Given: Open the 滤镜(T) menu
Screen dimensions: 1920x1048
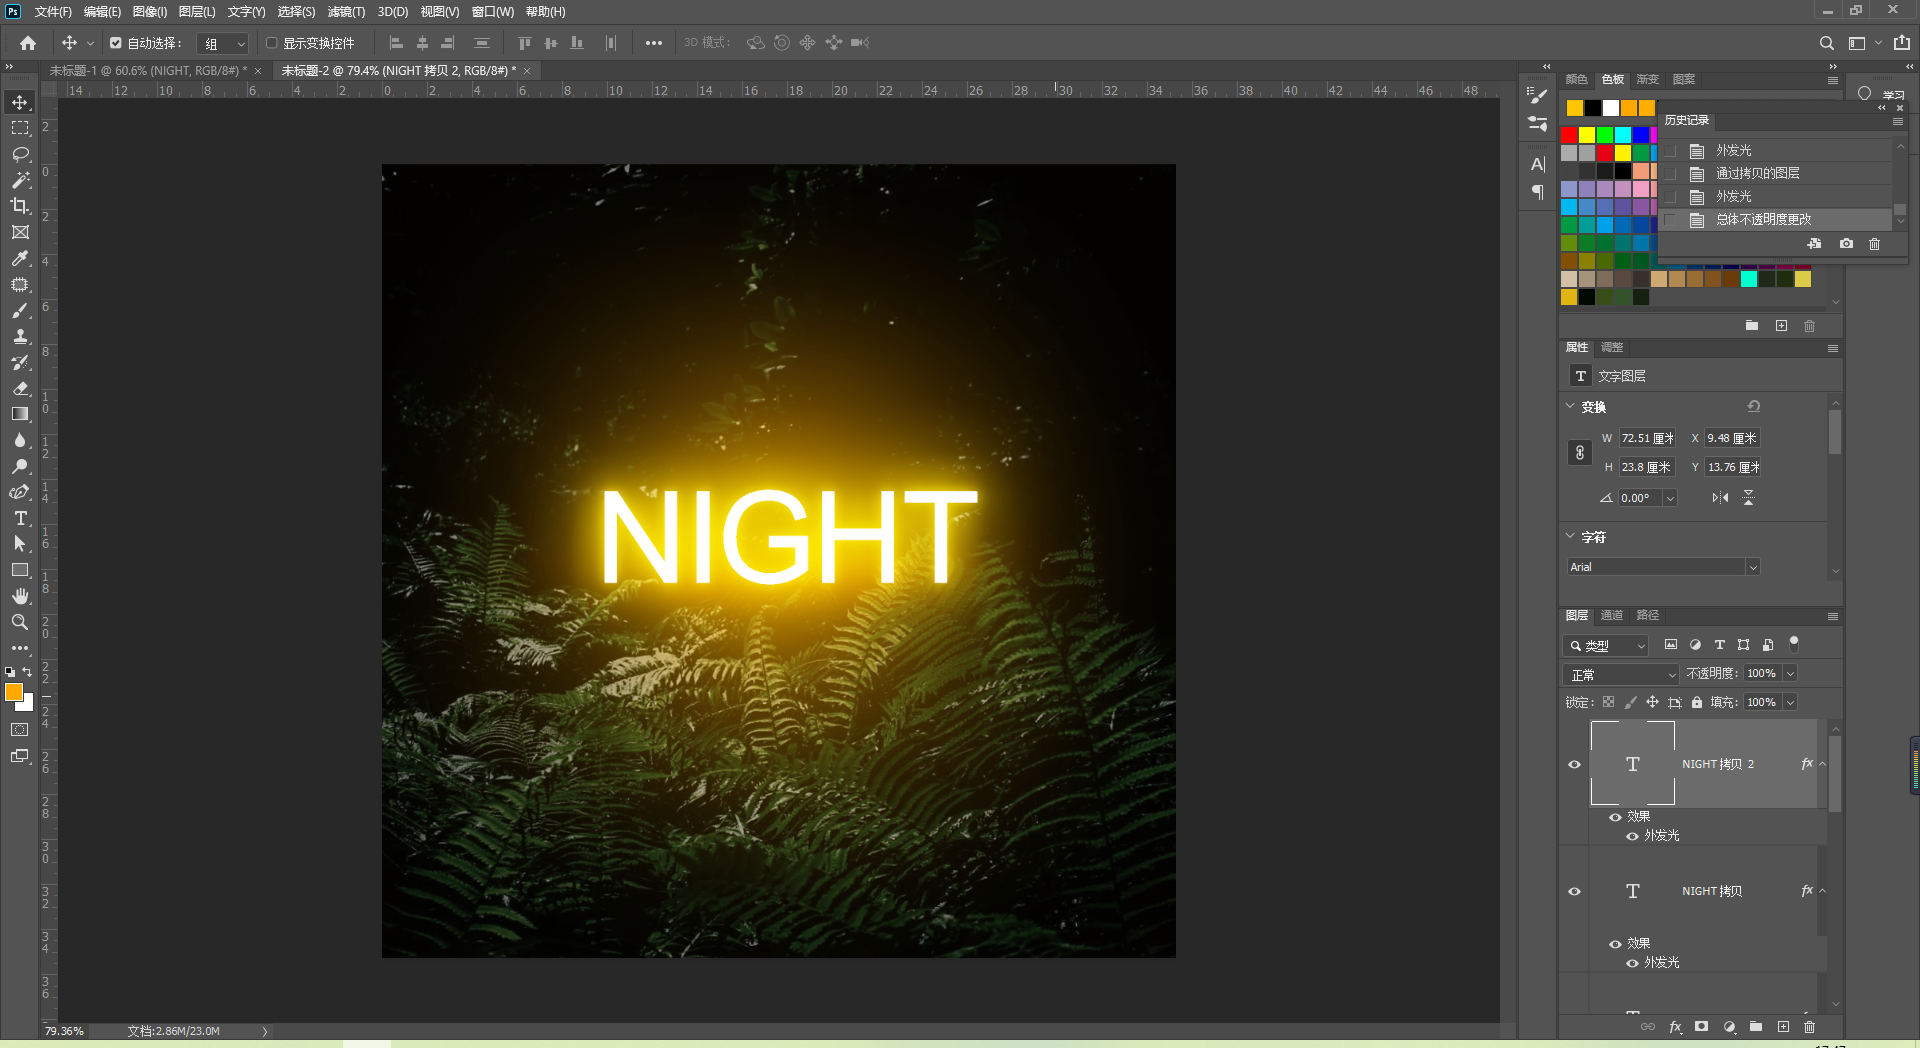Looking at the screenshot, I should [x=346, y=12].
